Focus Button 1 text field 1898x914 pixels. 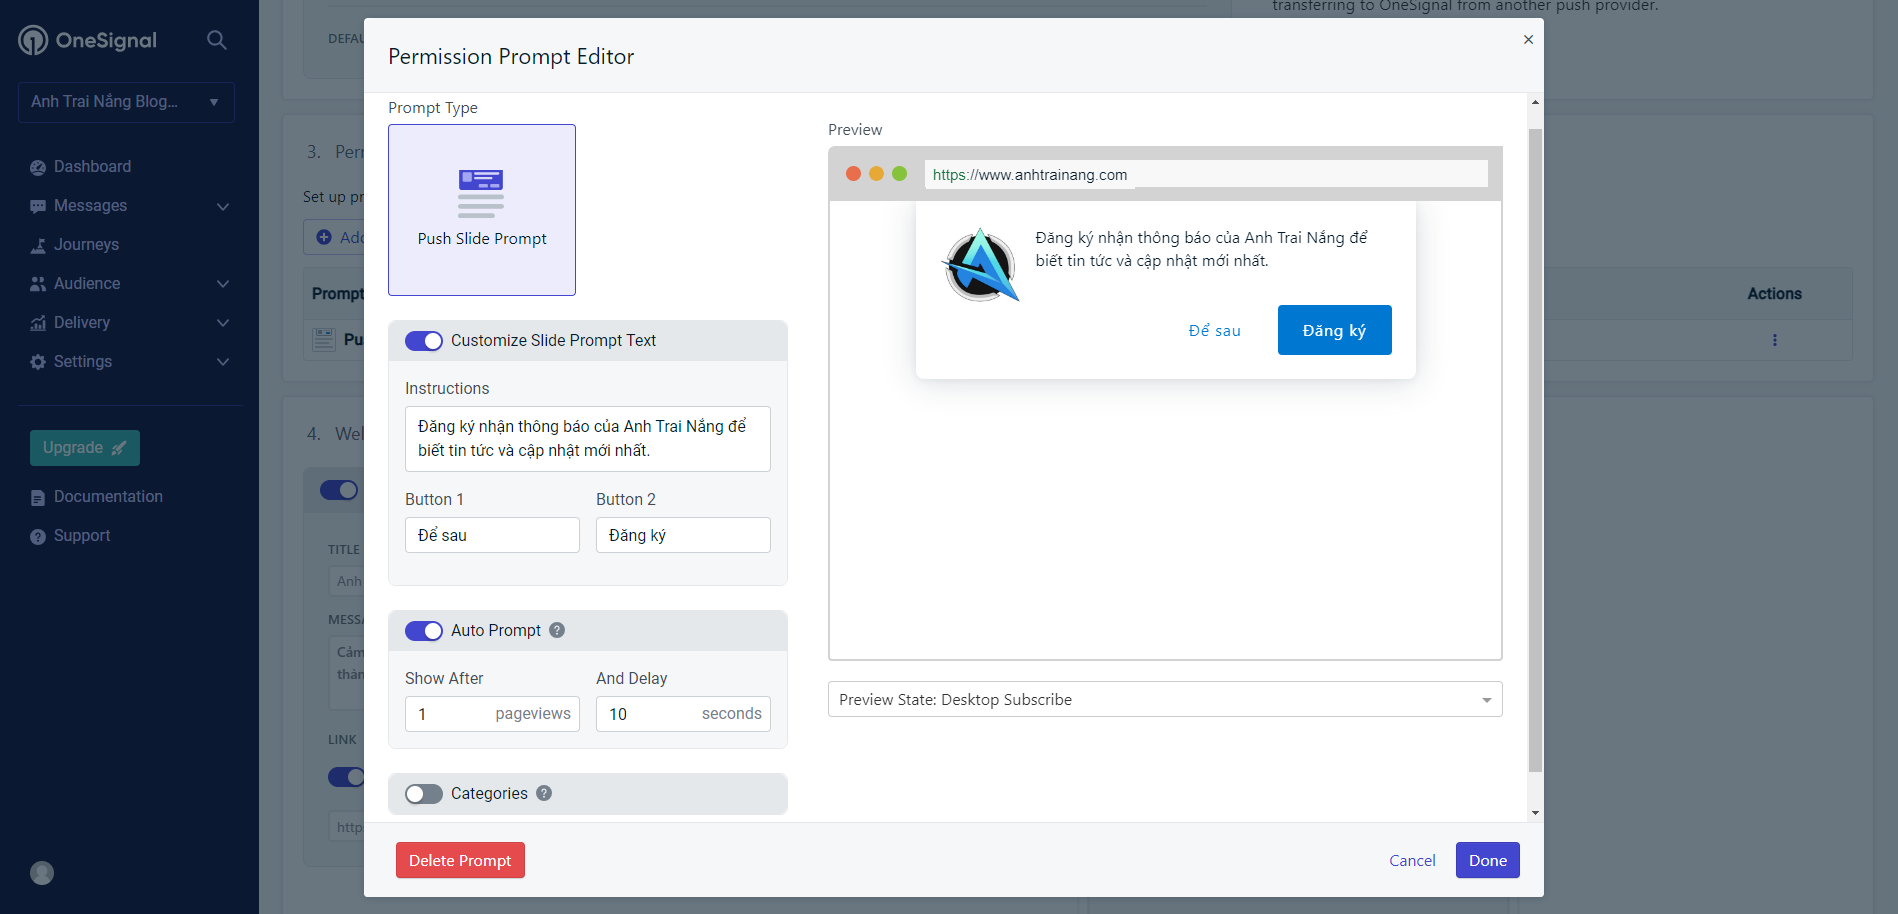492,535
